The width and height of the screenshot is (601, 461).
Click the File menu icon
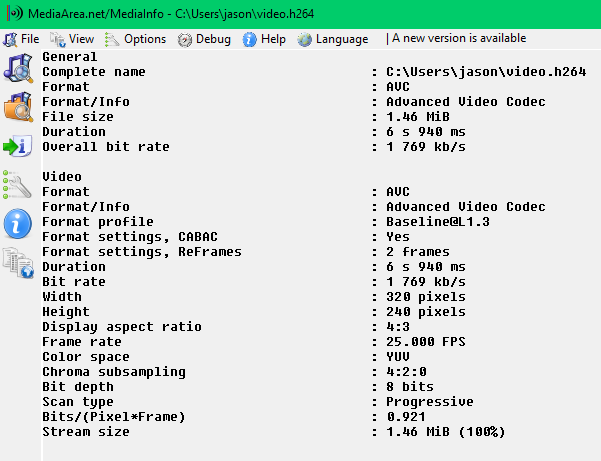(x=10, y=39)
